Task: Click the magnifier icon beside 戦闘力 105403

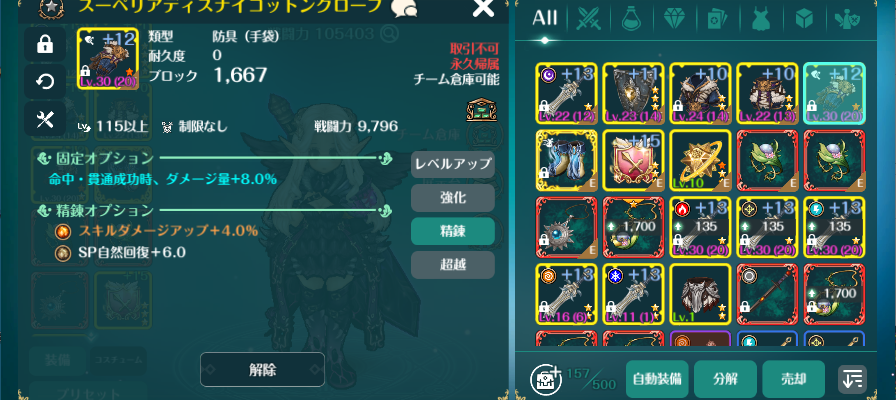Action: point(390,35)
